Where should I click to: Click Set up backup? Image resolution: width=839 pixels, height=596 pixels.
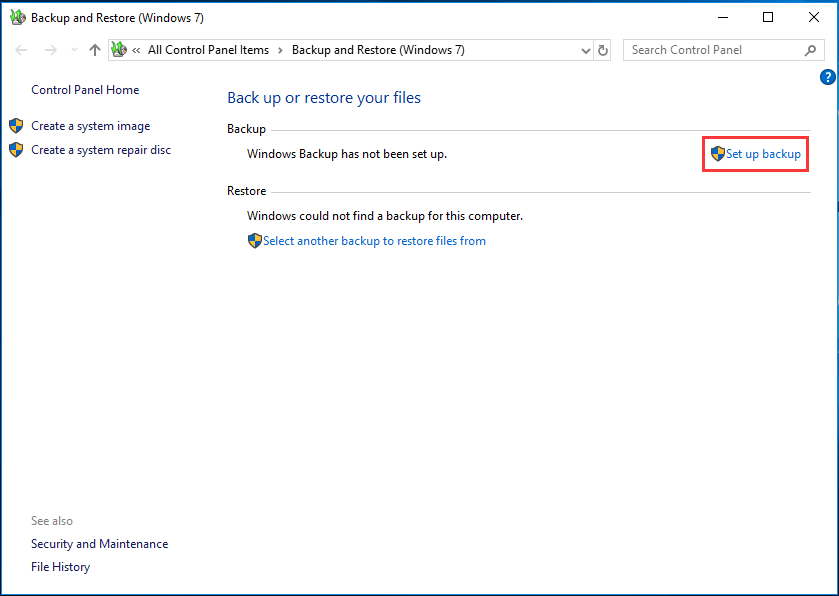point(766,154)
